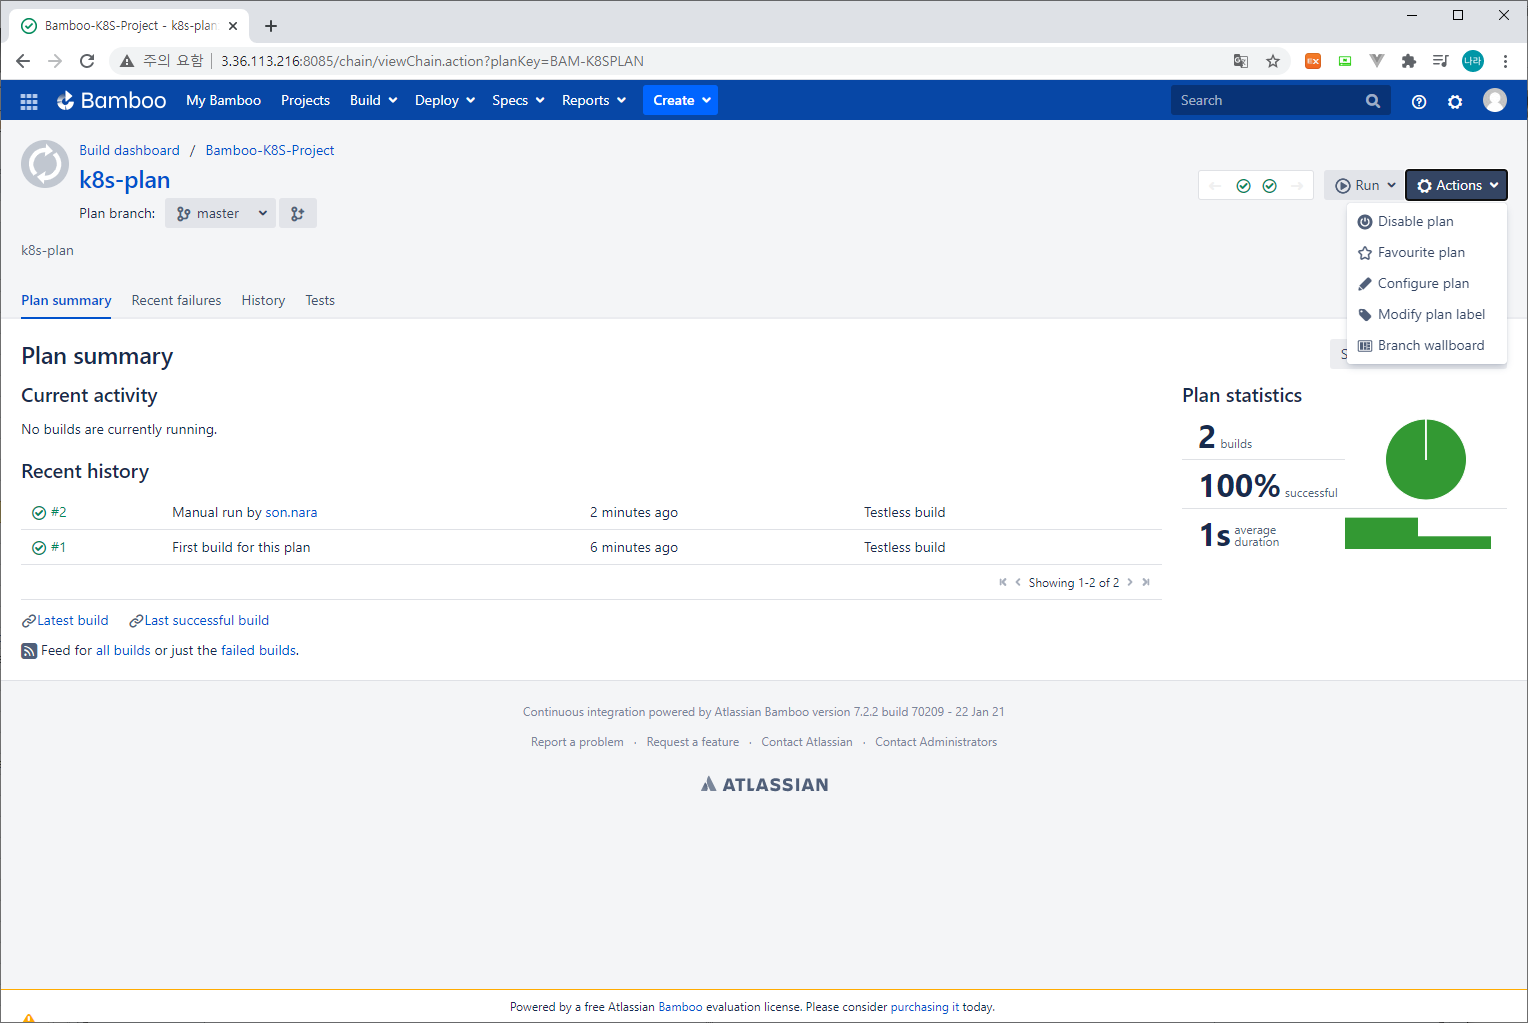Go to previous build arrow

pos(1215,186)
